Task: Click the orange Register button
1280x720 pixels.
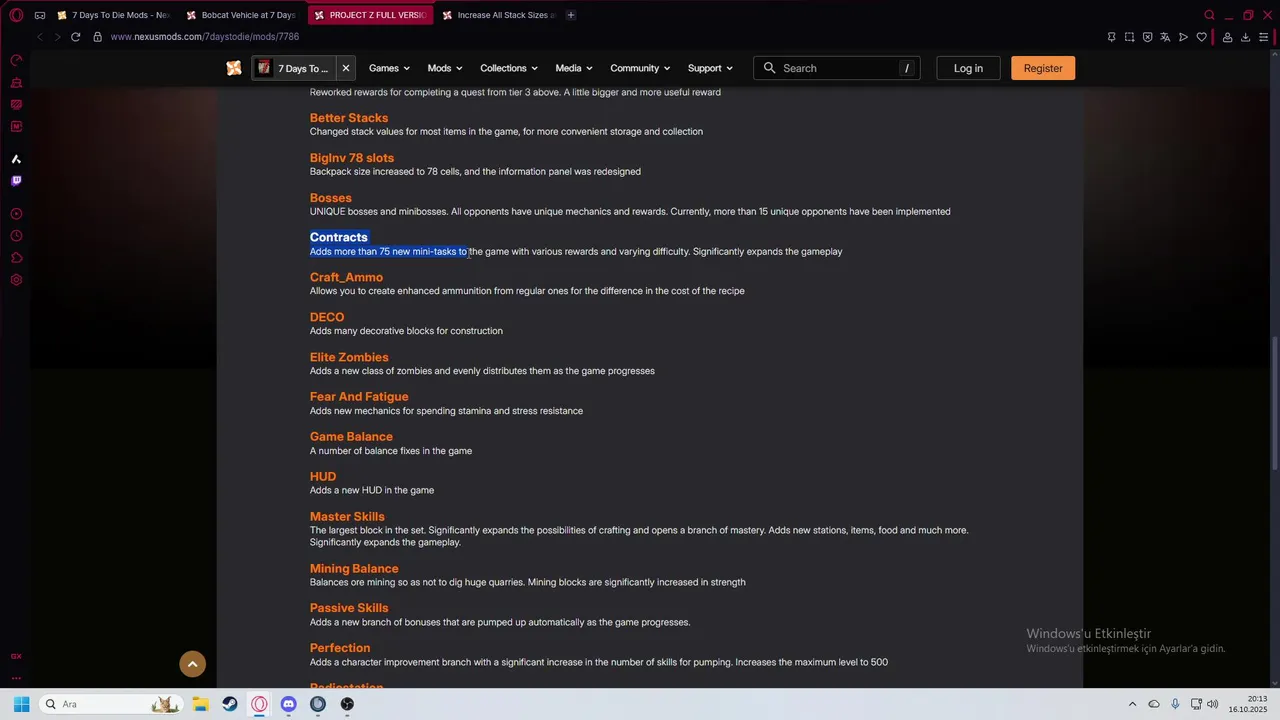Action: [1043, 68]
